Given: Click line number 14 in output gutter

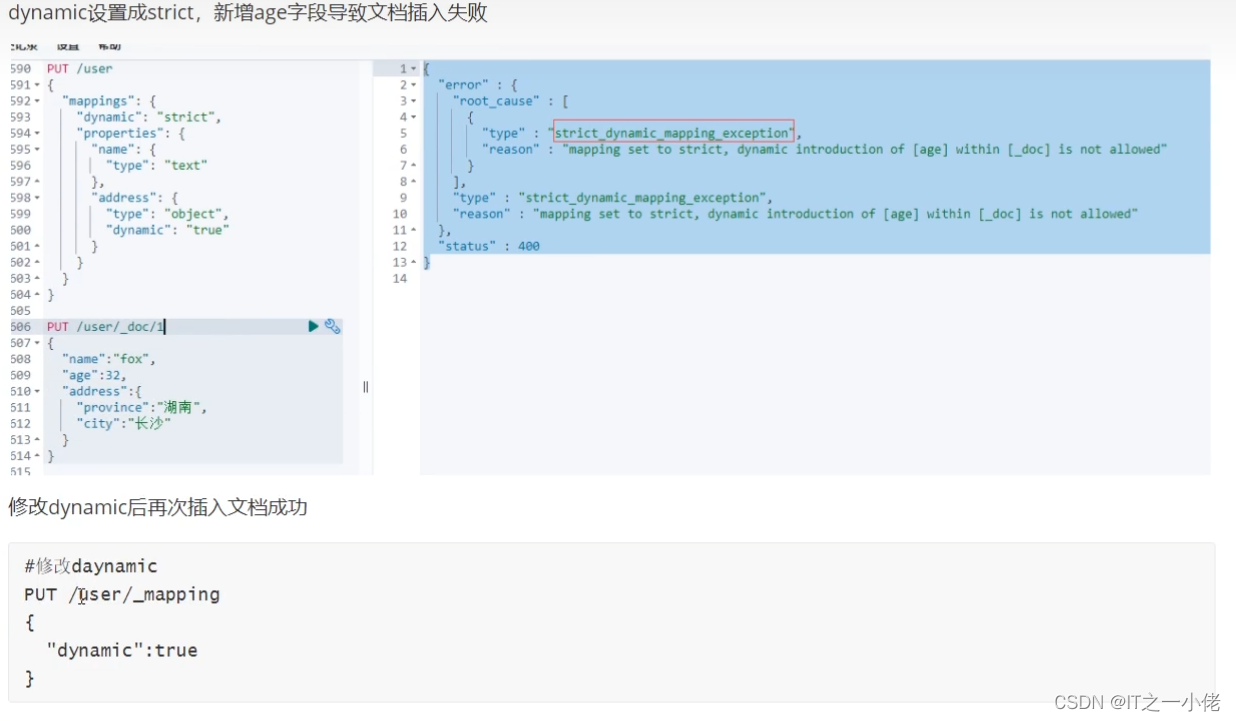Looking at the screenshot, I should 400,278.
